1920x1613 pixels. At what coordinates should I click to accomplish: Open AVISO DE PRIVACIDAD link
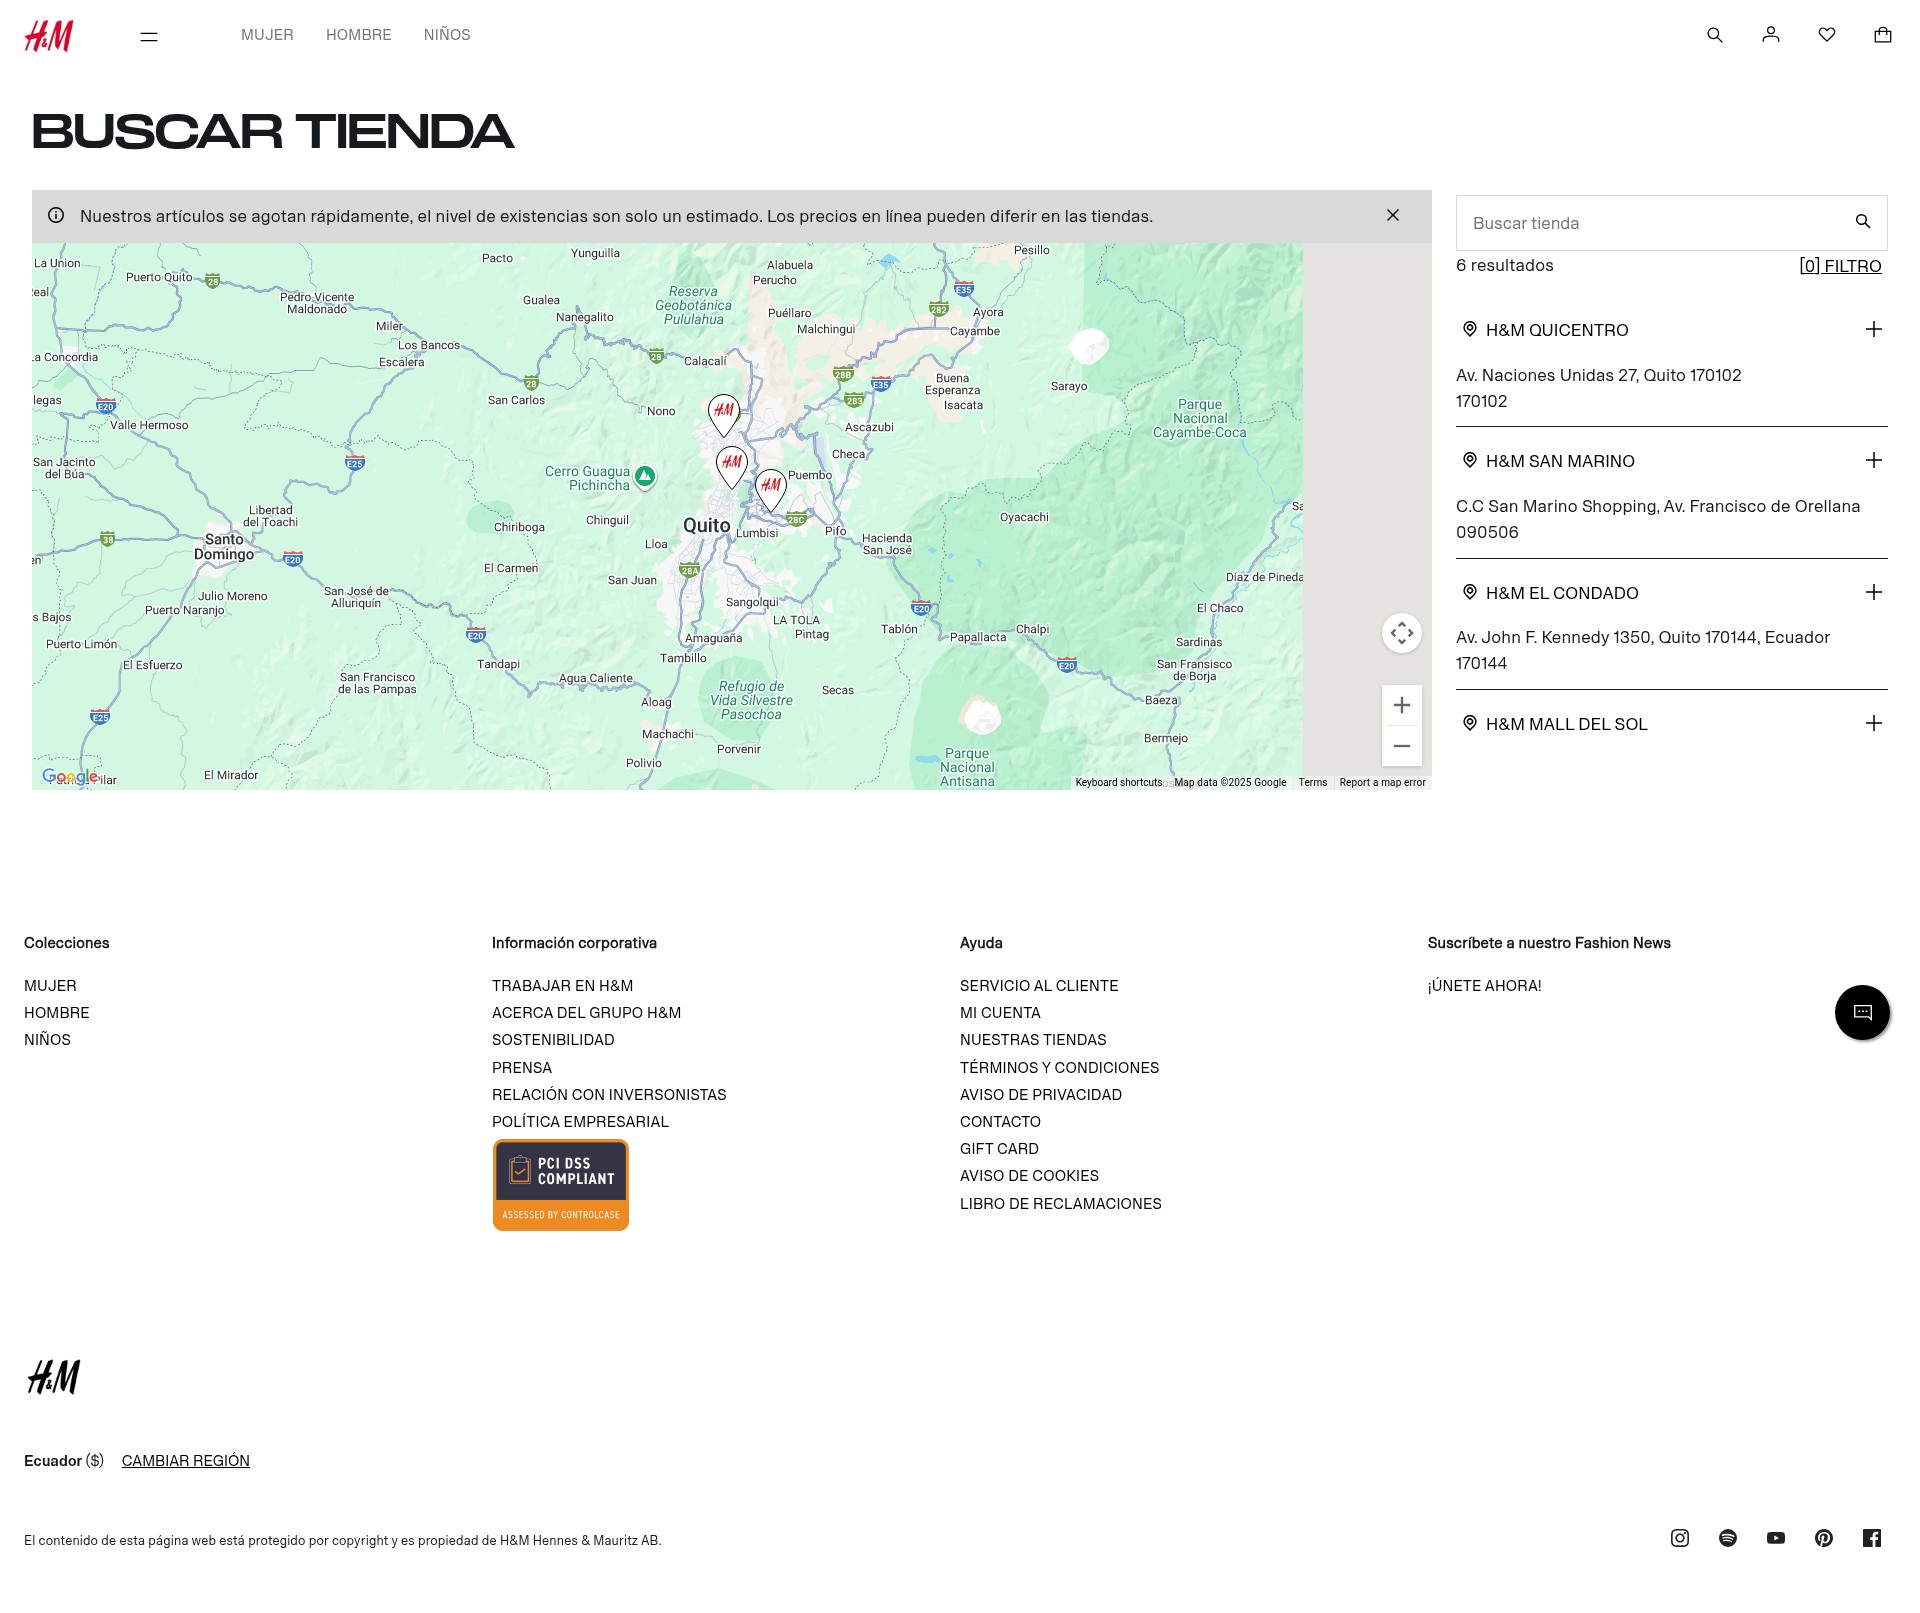[1041, 1095]
